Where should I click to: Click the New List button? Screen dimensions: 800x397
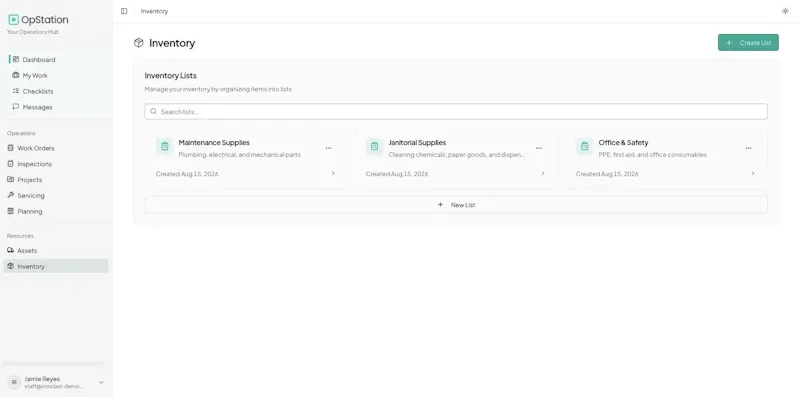click(x=456, y=205)
